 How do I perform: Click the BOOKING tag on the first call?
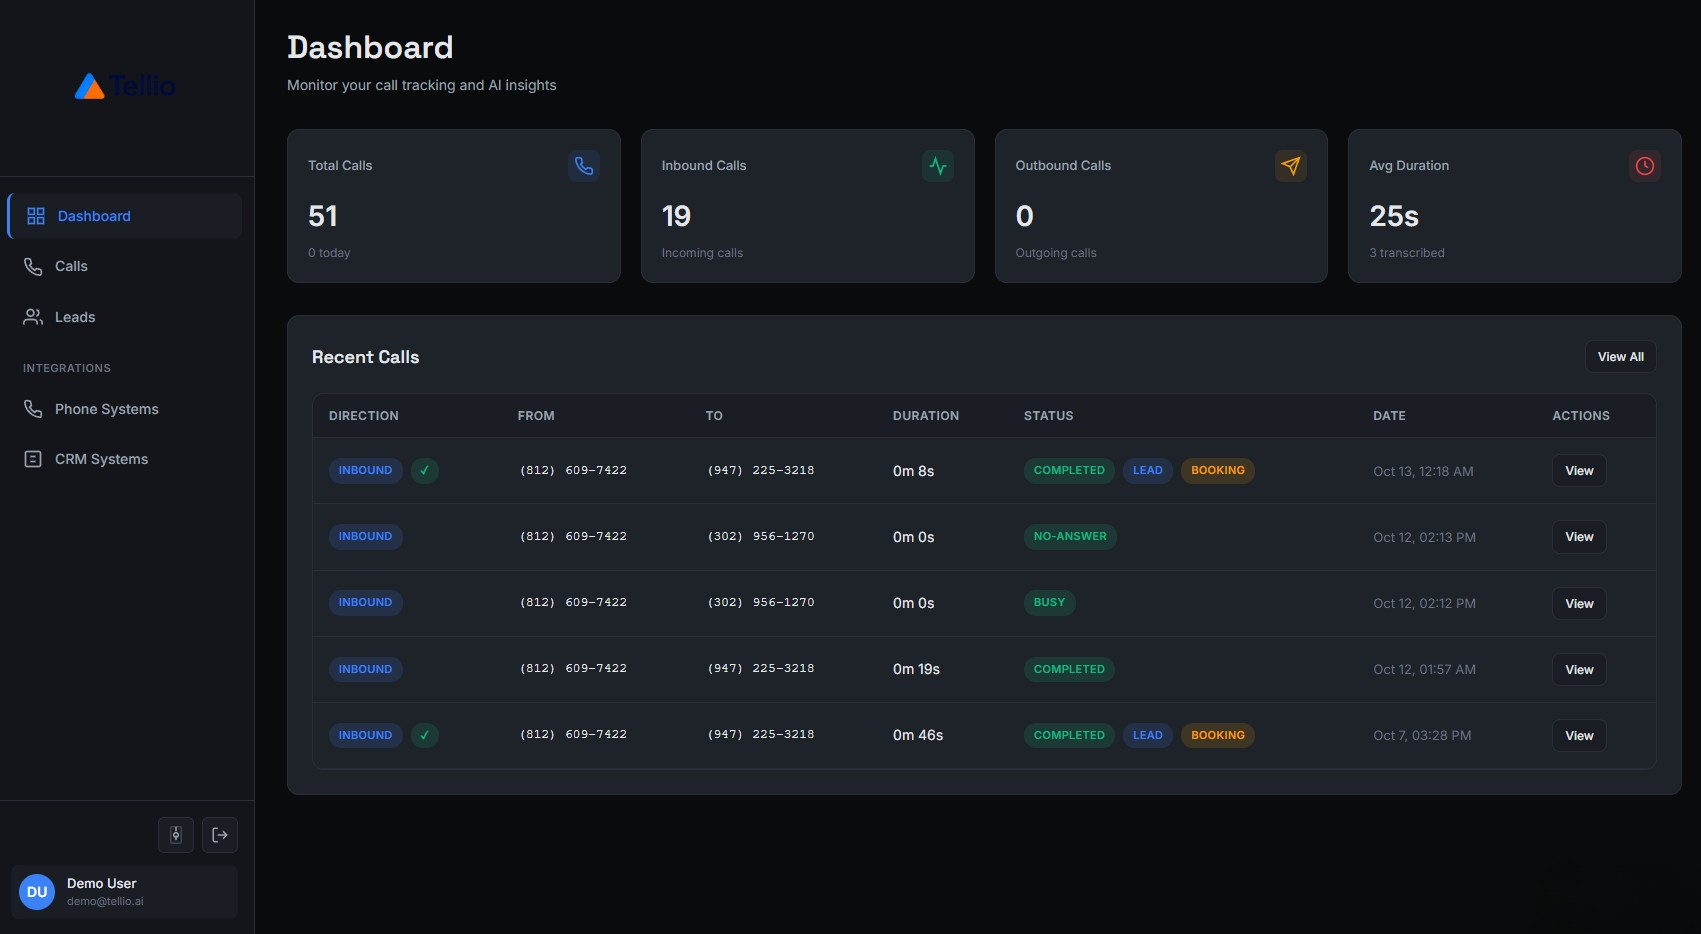coord(1217,470)
